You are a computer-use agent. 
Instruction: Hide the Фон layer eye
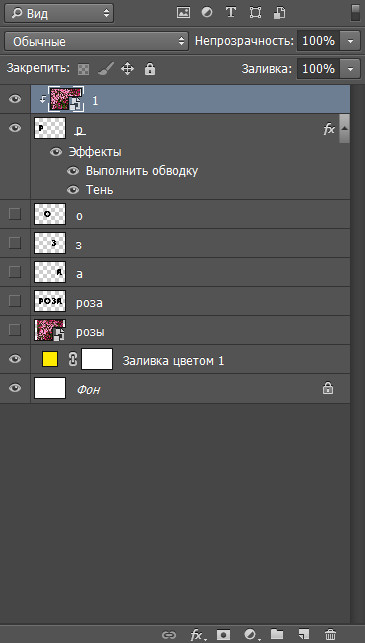point(15,388)
